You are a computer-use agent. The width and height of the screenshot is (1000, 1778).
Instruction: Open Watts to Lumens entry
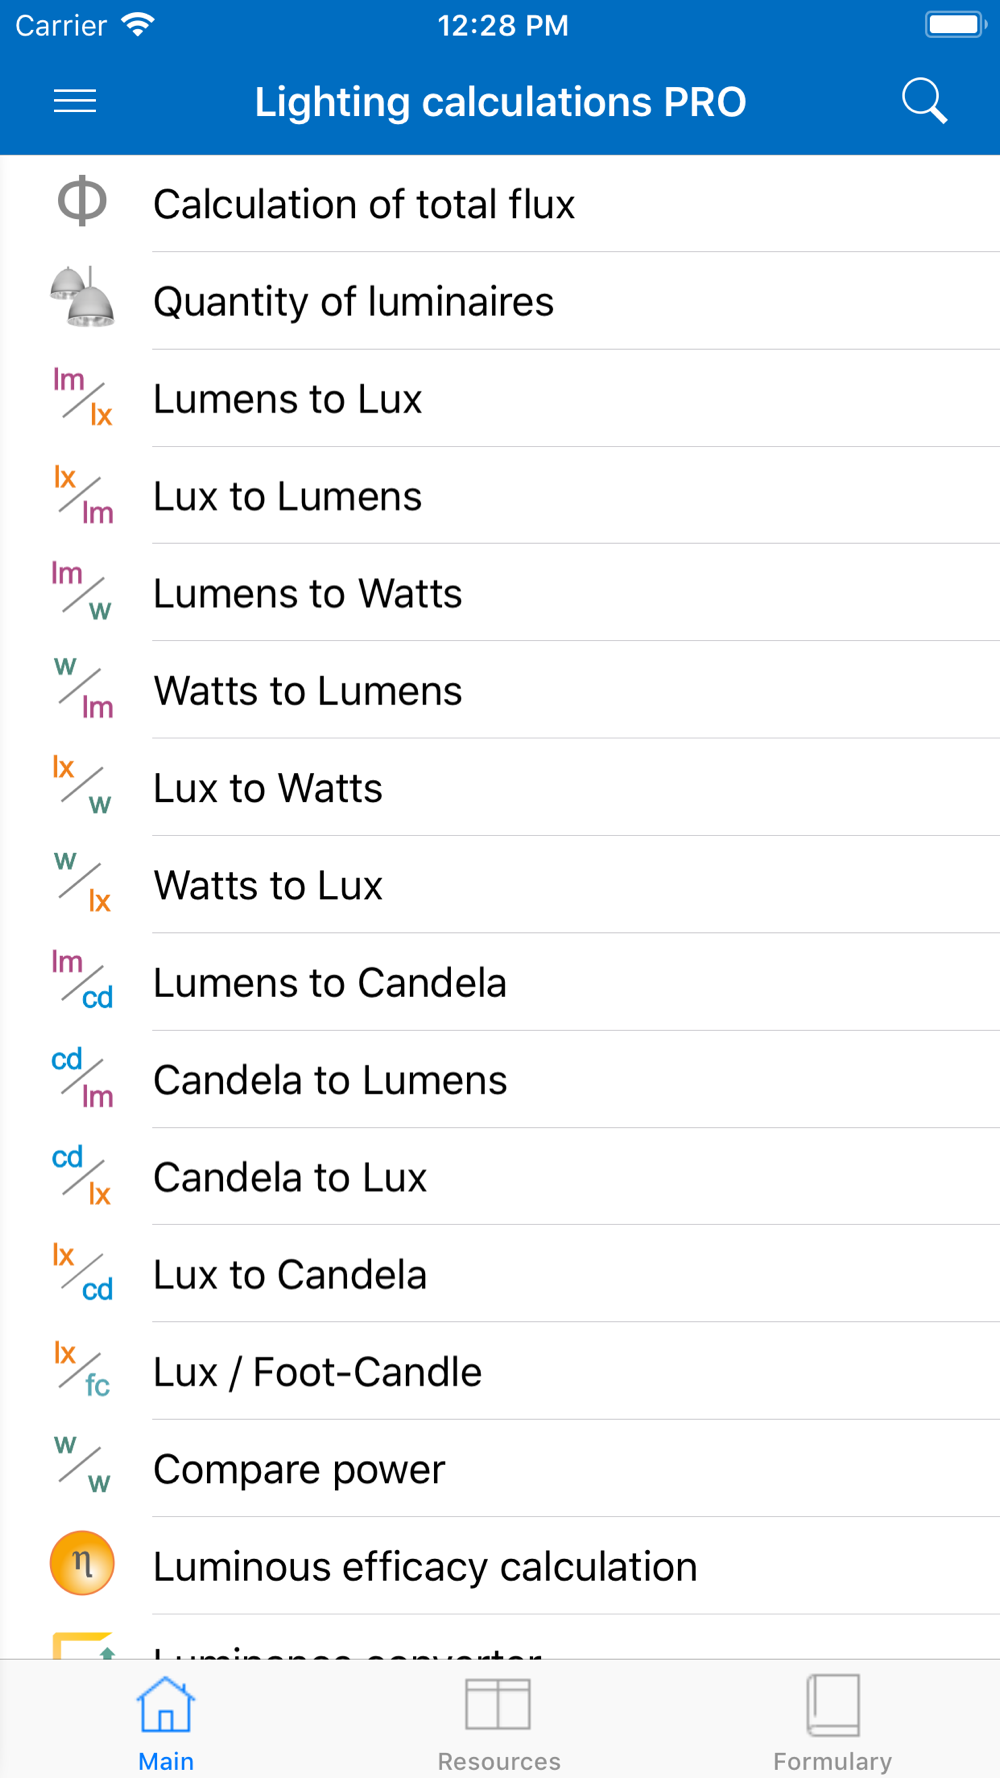(x=500, y=690)
